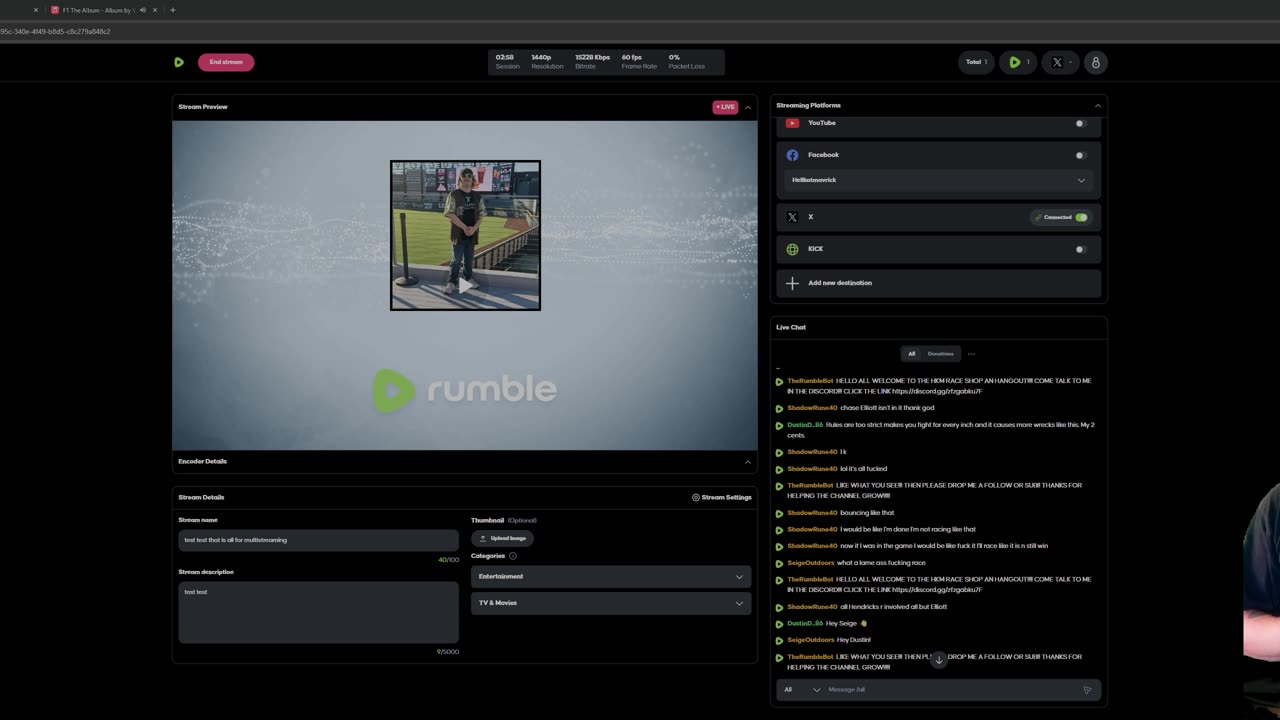Click the chat Message input field

pyautogui.click(x=950, y=690)
